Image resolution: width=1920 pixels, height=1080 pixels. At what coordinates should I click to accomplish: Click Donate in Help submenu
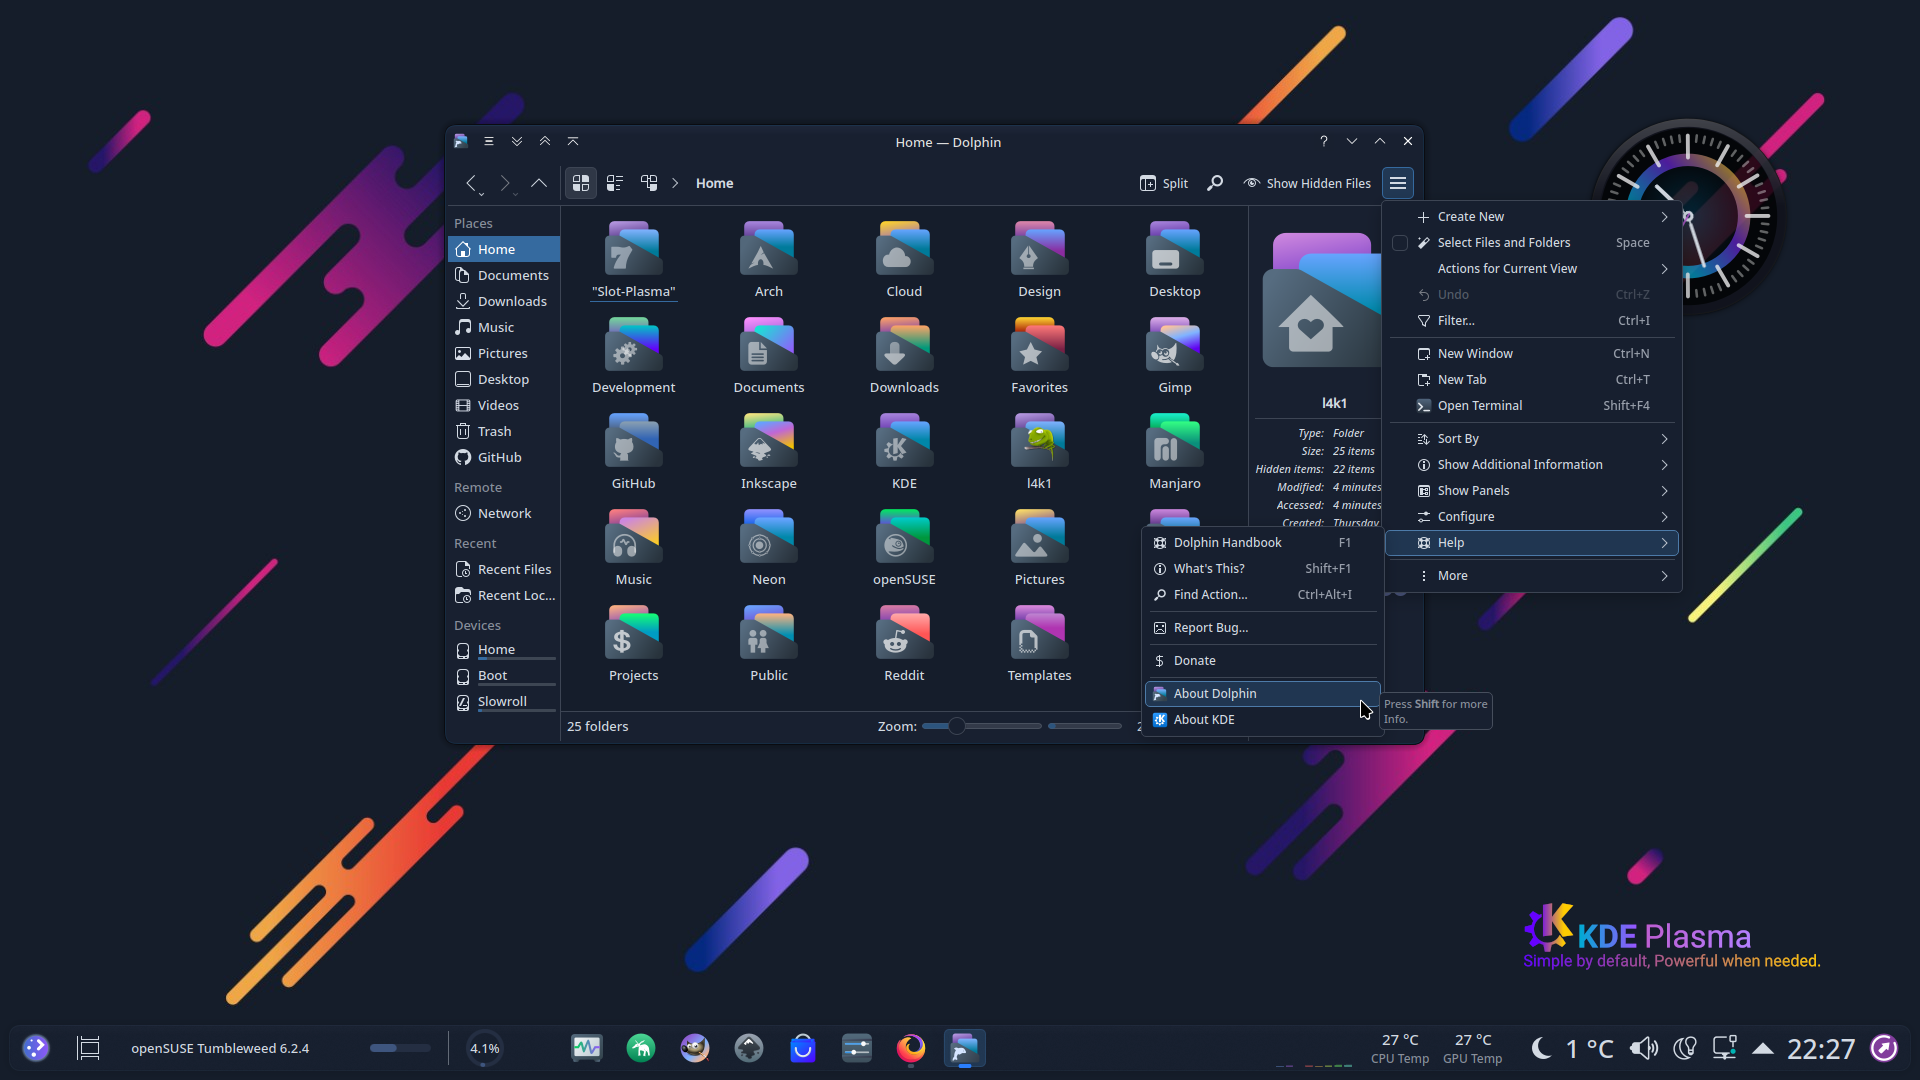click(1263, 661)
